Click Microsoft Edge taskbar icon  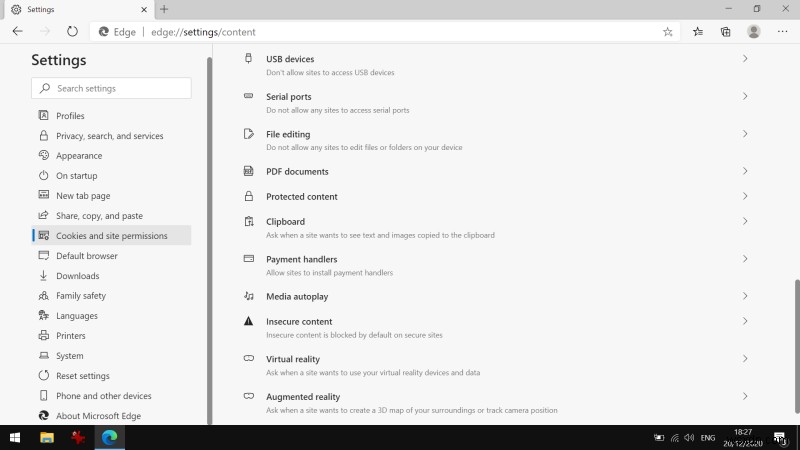[x=109, y=438]
